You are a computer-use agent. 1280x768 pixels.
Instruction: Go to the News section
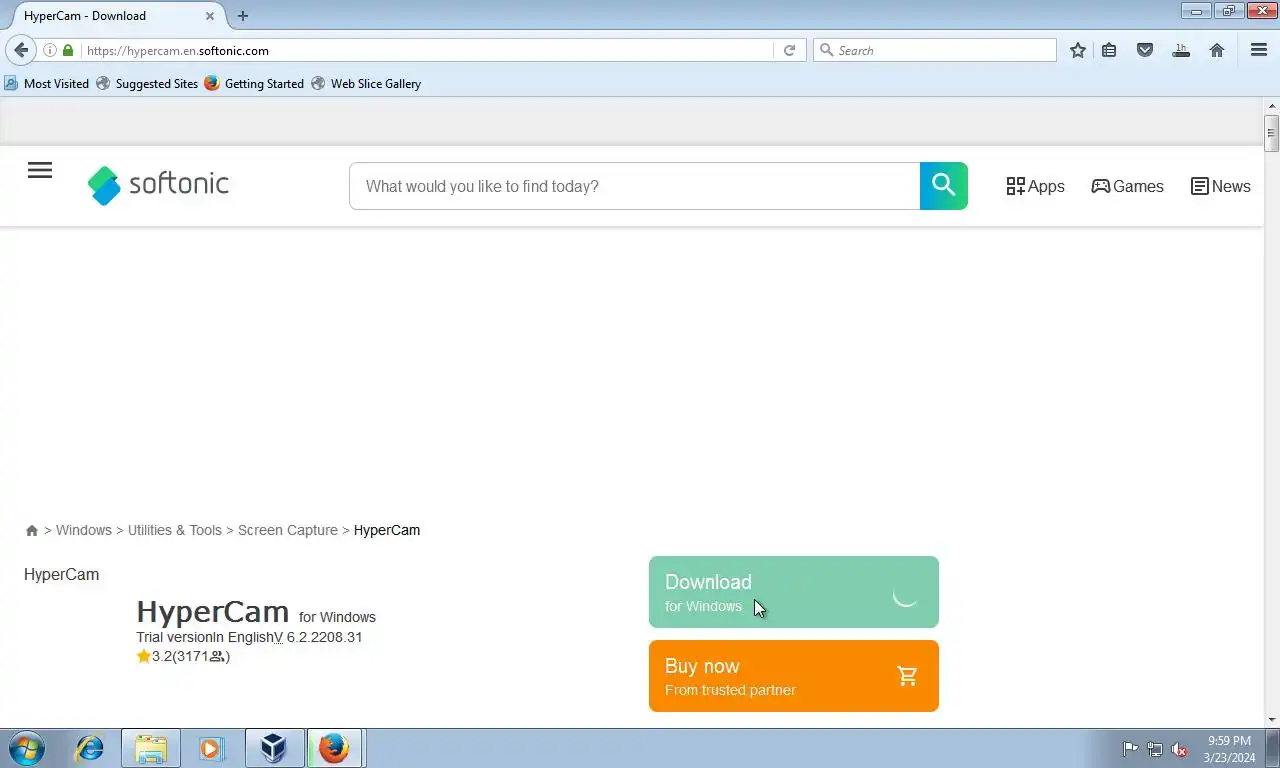pyautogui.click(x=1220, y=186)
